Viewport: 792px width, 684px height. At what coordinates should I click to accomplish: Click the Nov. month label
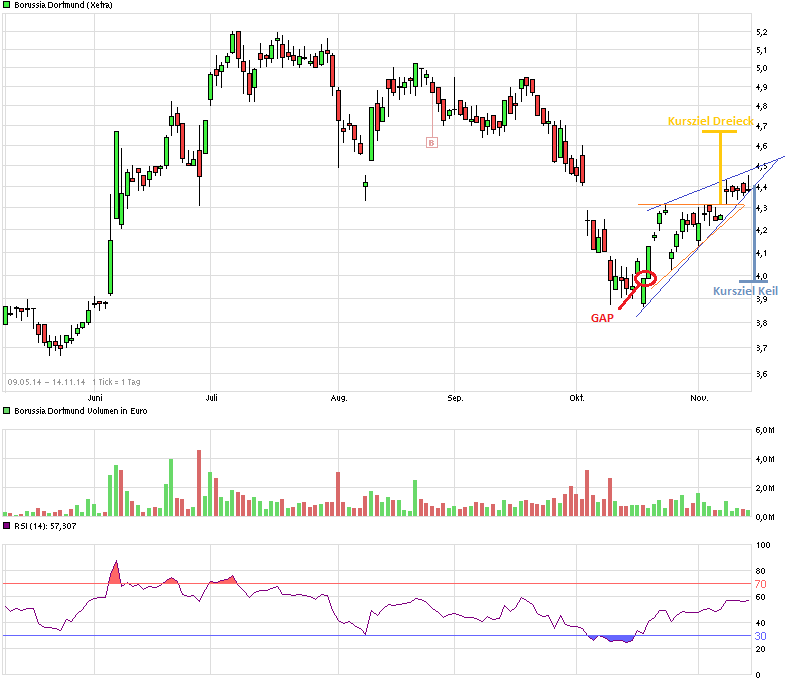coord(699,398)
